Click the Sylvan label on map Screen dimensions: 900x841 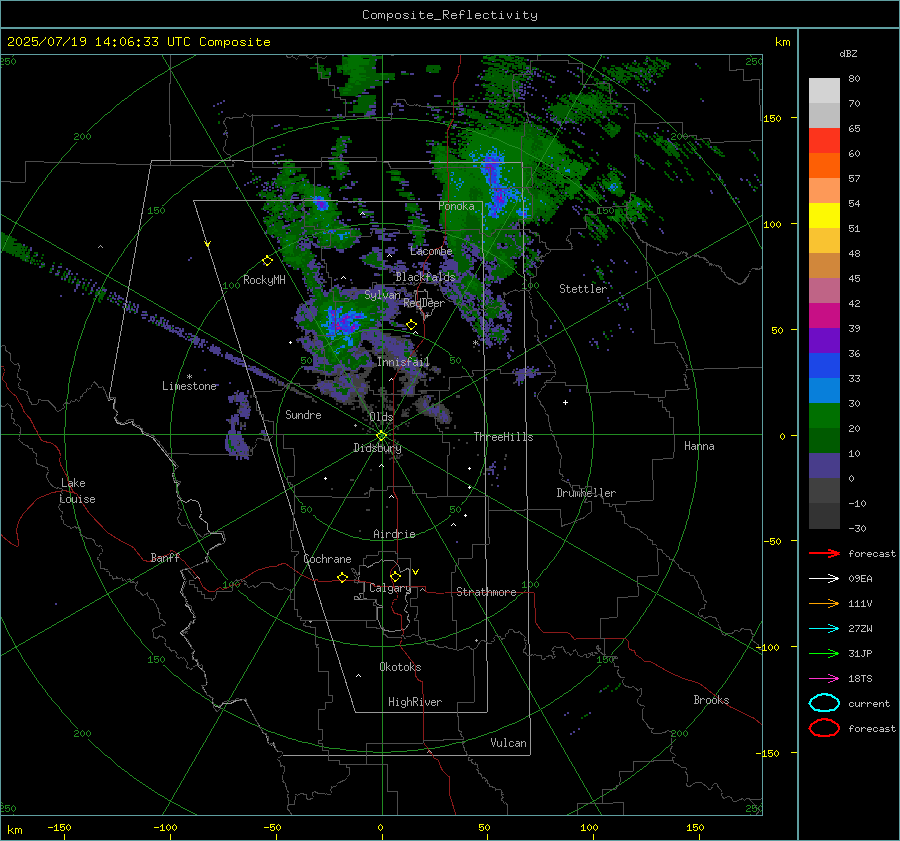[x=382, y=295]
